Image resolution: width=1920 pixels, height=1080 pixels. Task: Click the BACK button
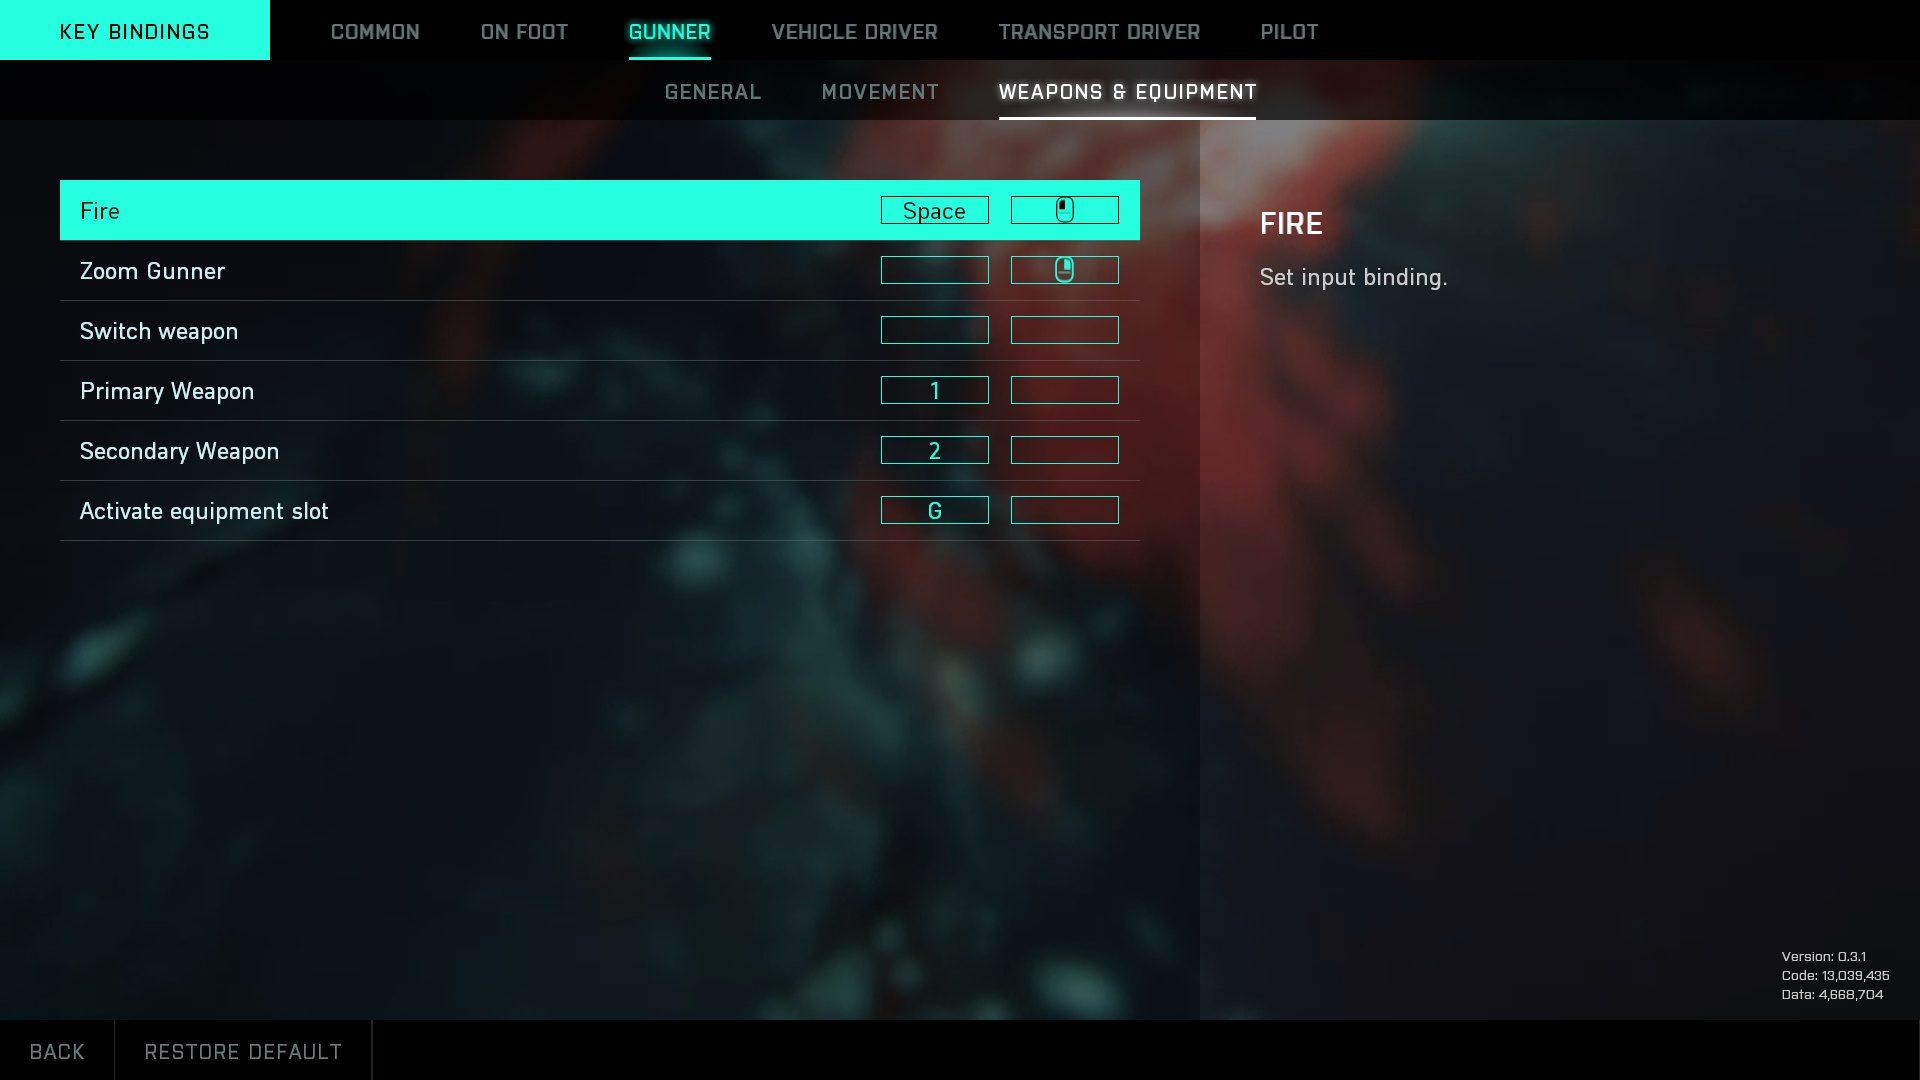[x=57, y=1050]
